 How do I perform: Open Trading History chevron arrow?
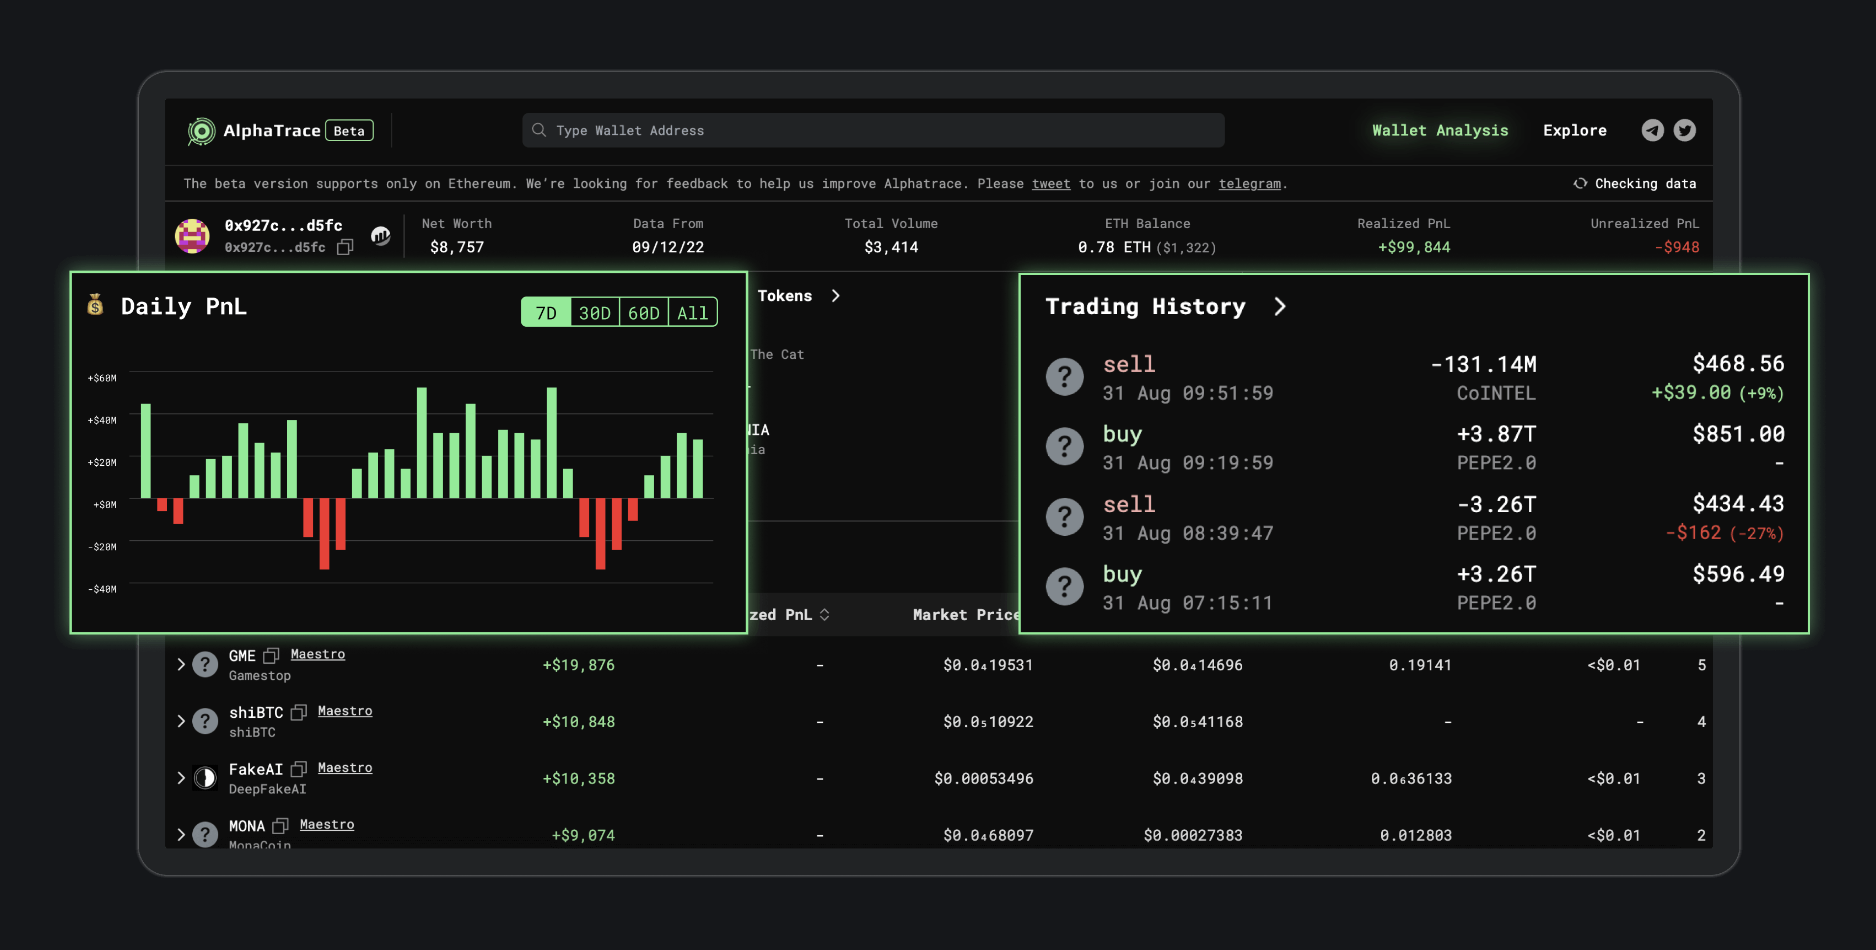(1280, 307)
